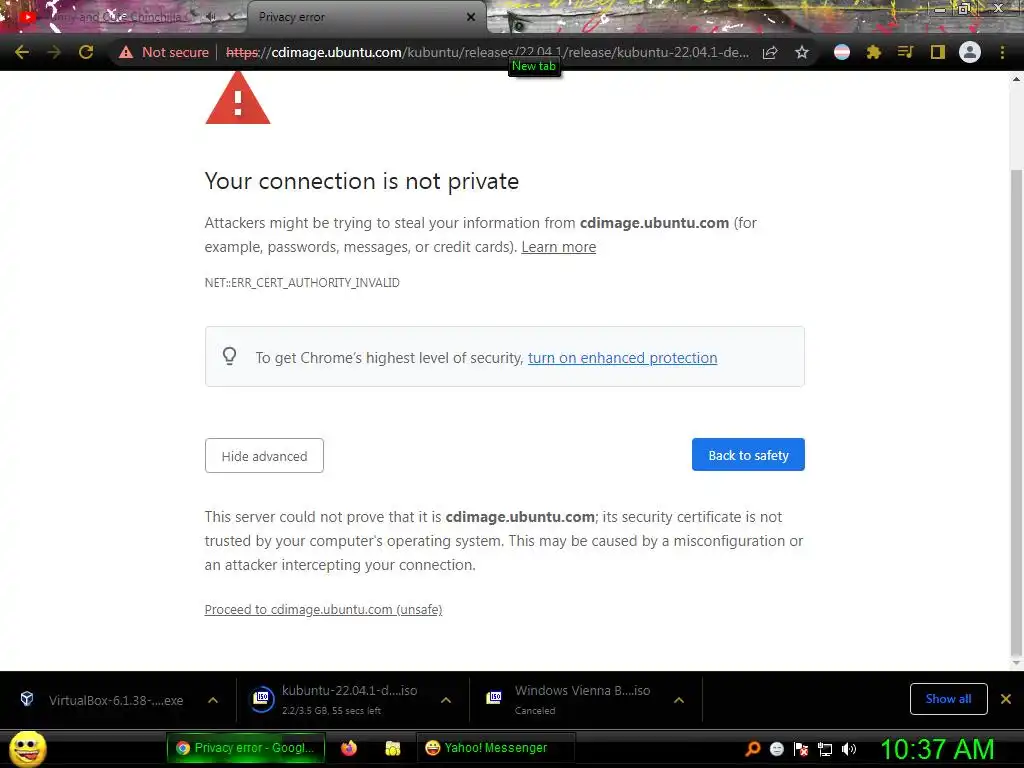Click the 10:37 AM clock

pos(937,749)
